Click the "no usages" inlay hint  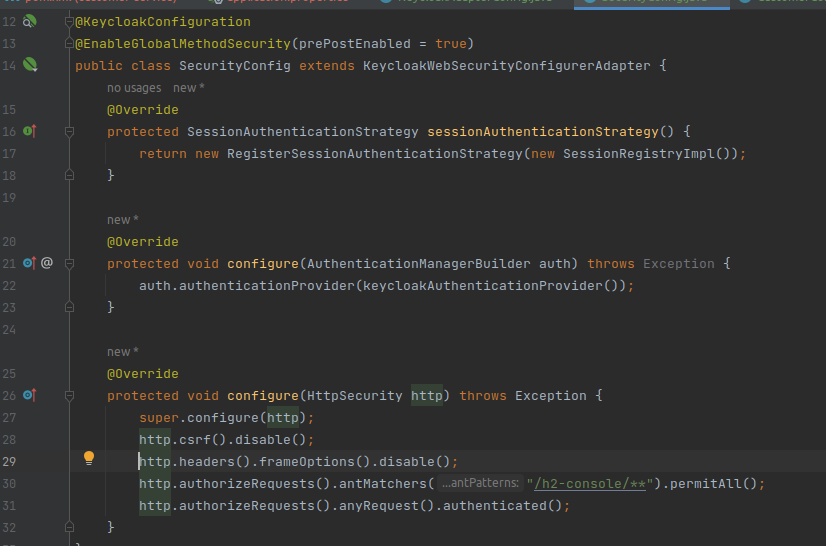(134, 88)
